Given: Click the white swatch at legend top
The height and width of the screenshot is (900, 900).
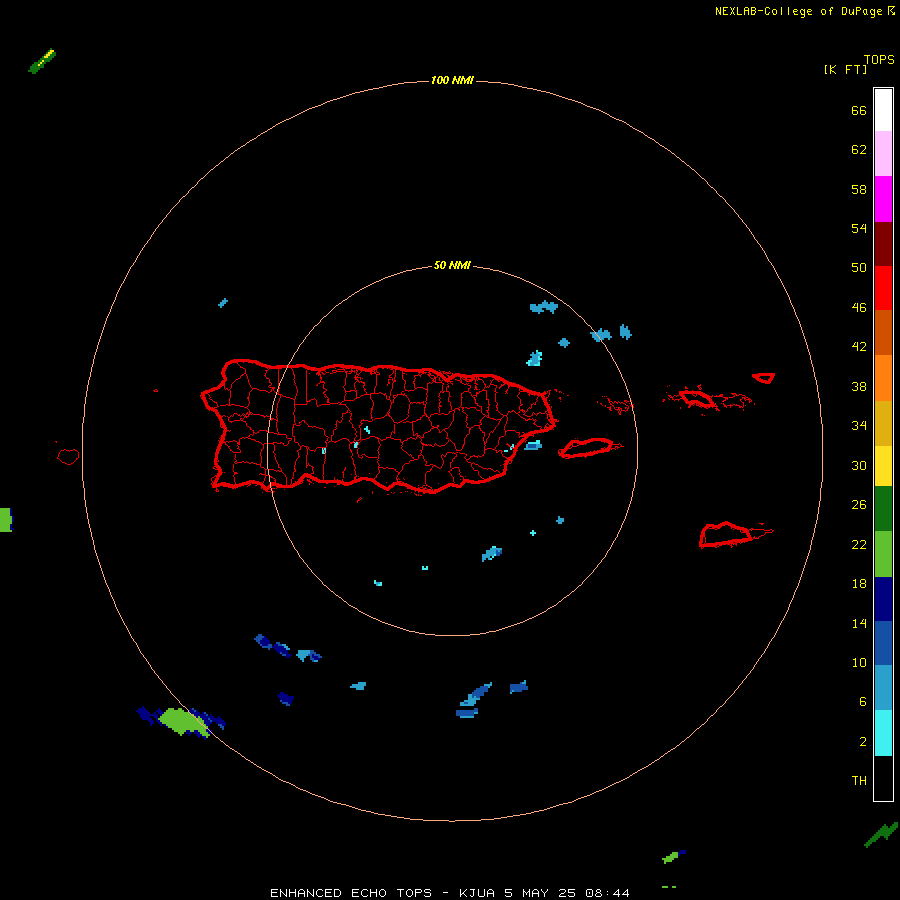Looking at the screenshot, I should [x=883, y=110].
